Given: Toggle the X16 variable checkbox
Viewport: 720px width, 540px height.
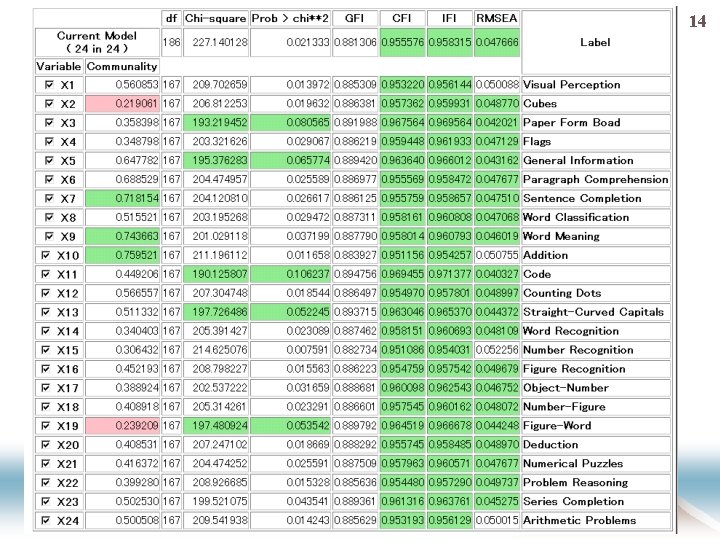Looking at the screenshot, I should point(45,369).
